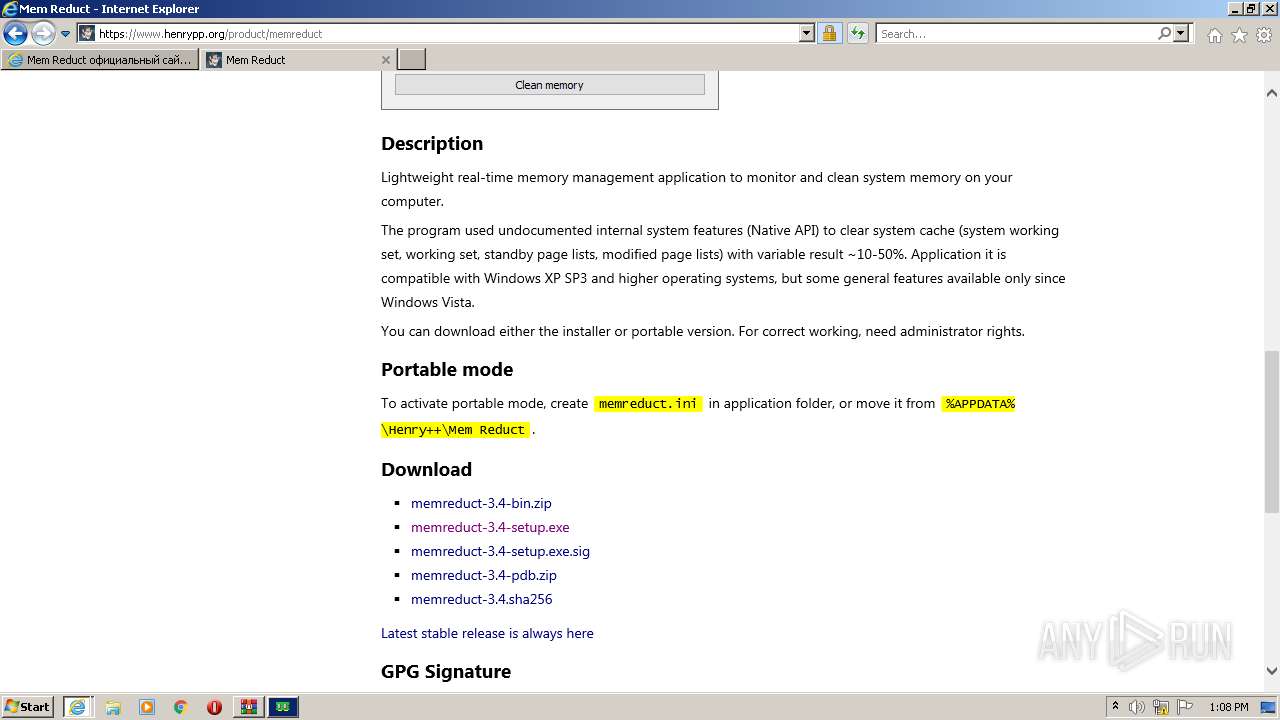1280x720 pixels.
Task: Close the Mem Reduct tab
Action: coord(386,60)
